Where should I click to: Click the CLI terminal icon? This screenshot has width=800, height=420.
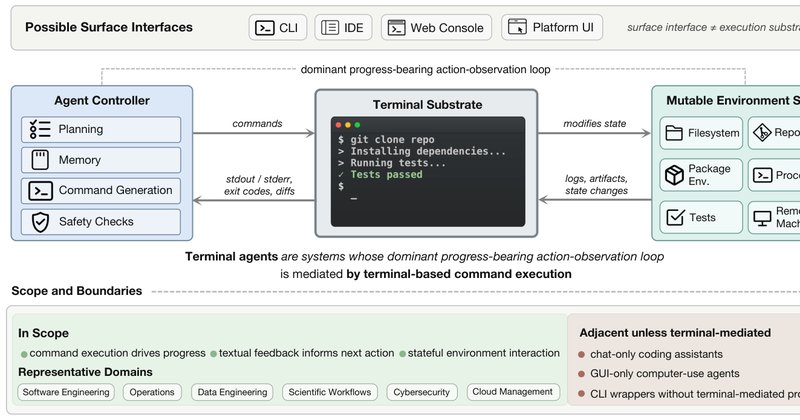(x=264, y=28)
